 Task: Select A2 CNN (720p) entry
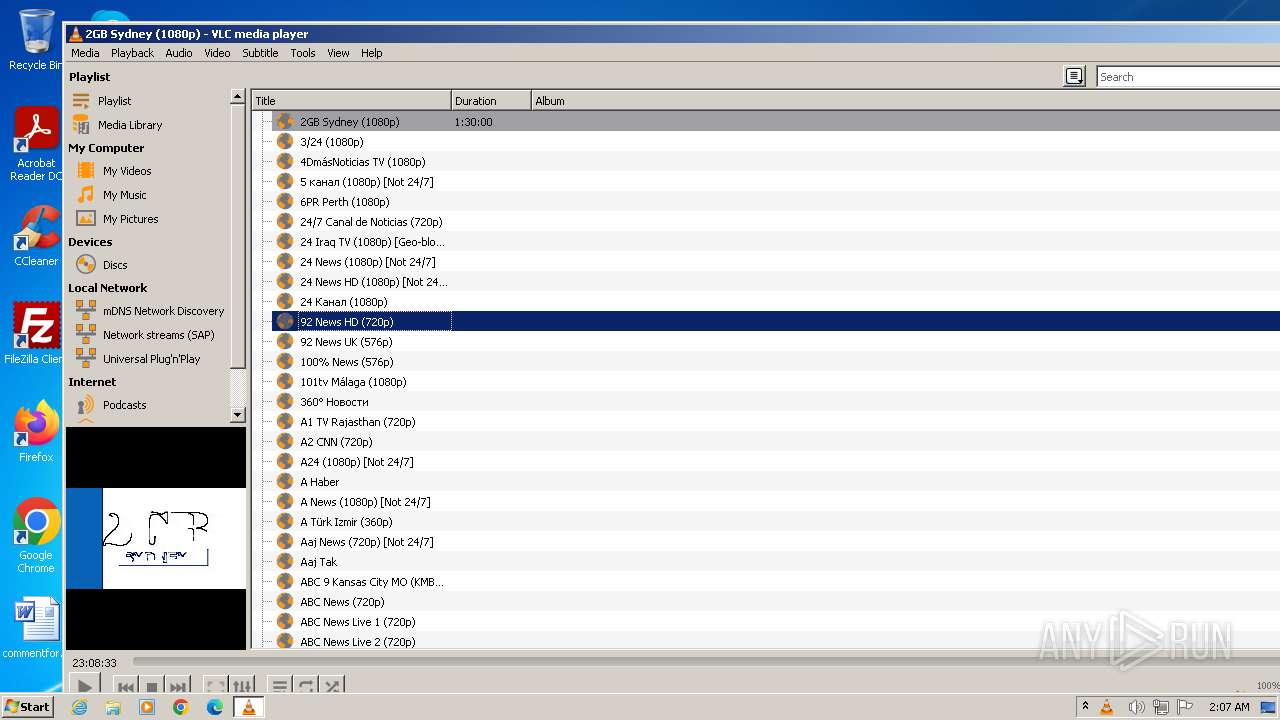[776, 442]
